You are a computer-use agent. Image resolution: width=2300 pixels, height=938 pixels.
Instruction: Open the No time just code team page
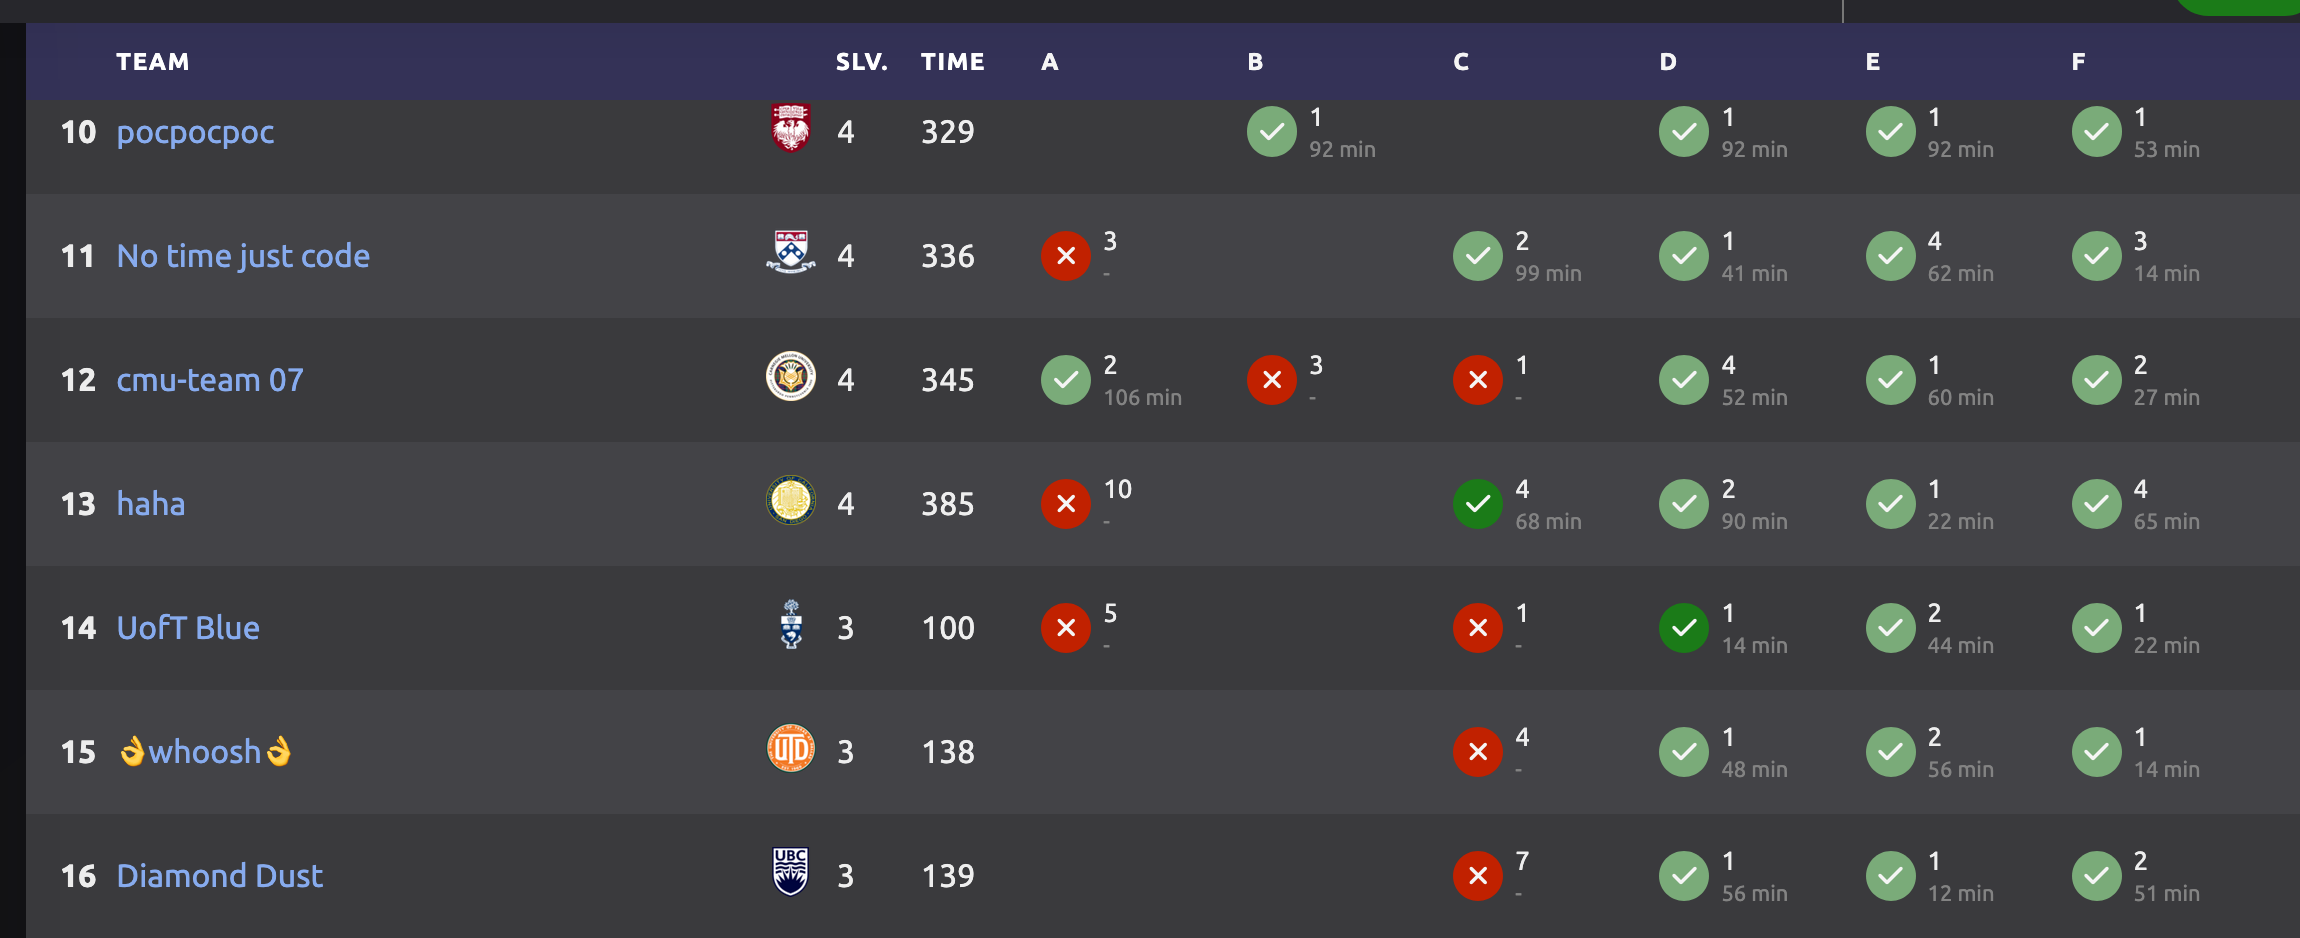point(243,256)
